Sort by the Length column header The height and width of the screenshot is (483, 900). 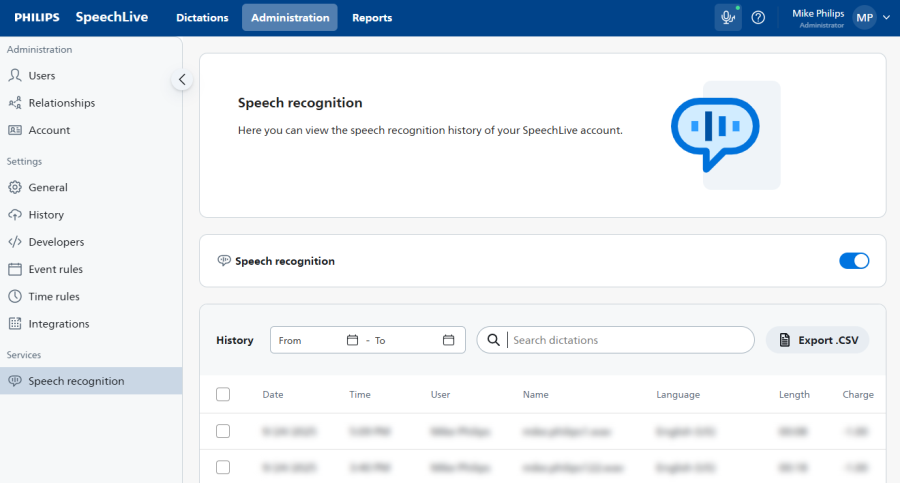794,395
